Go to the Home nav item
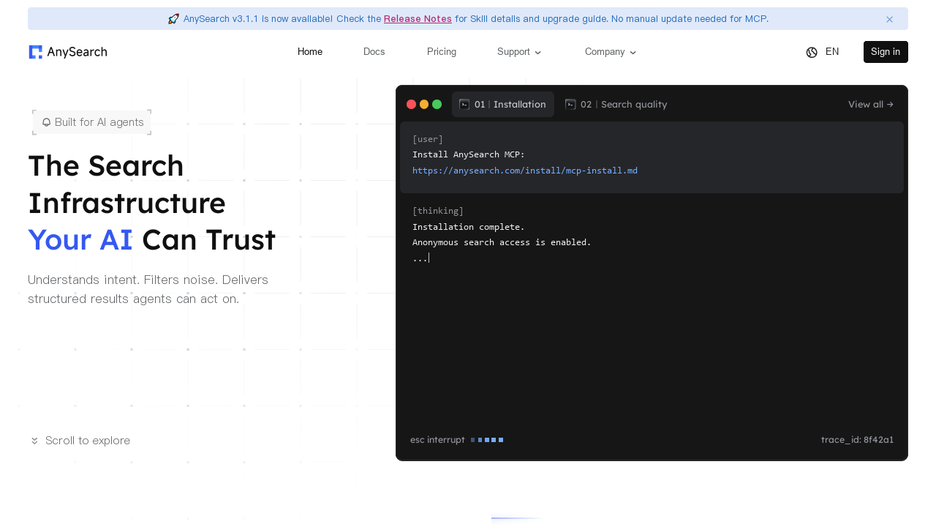 point(310,52)
